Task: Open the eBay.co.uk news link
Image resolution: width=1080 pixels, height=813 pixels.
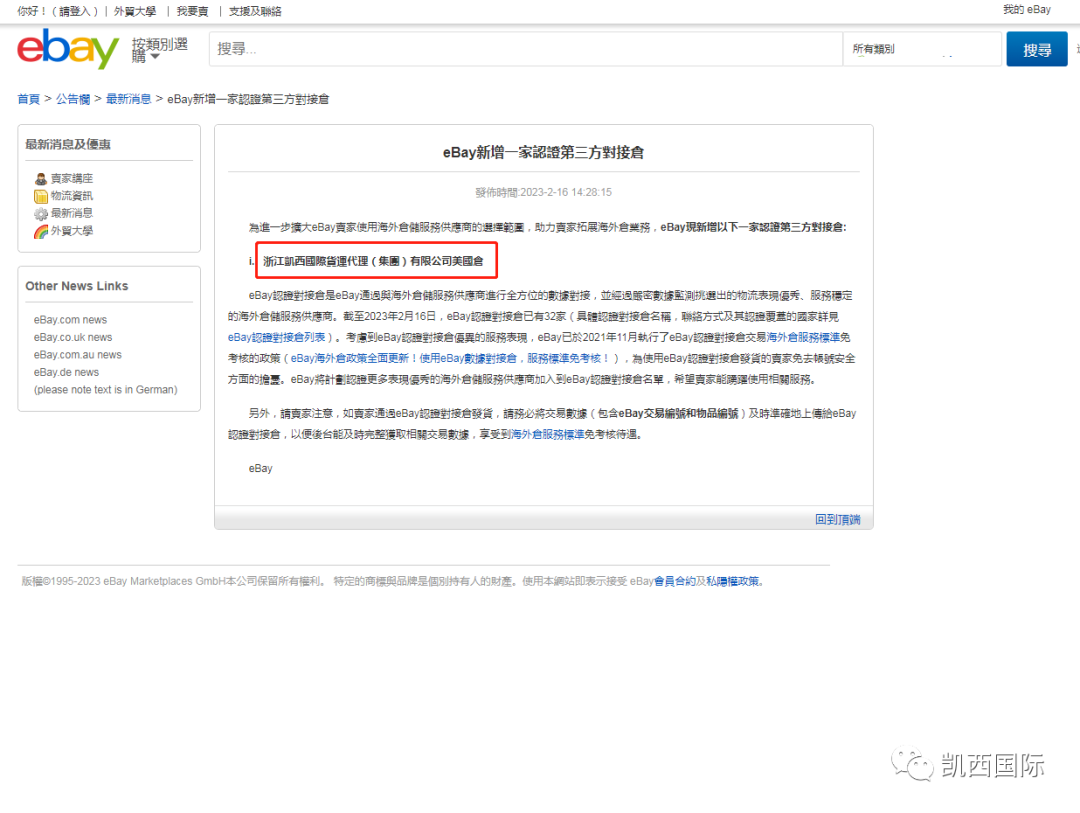Action: coord(72,337)
